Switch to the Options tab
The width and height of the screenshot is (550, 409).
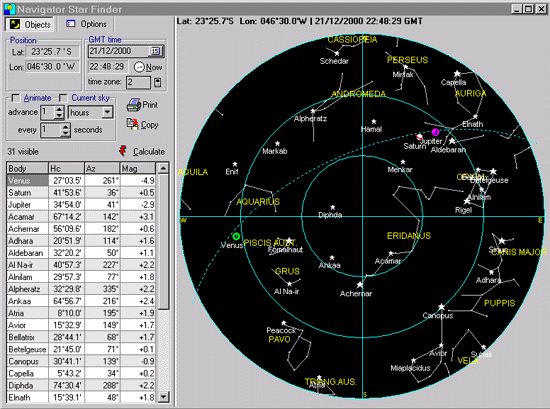click(87, 24)
